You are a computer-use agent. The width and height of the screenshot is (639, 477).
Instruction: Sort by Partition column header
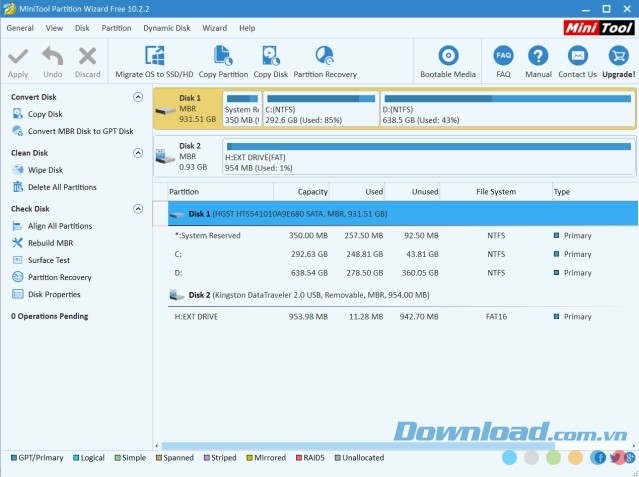click(220, 192)
